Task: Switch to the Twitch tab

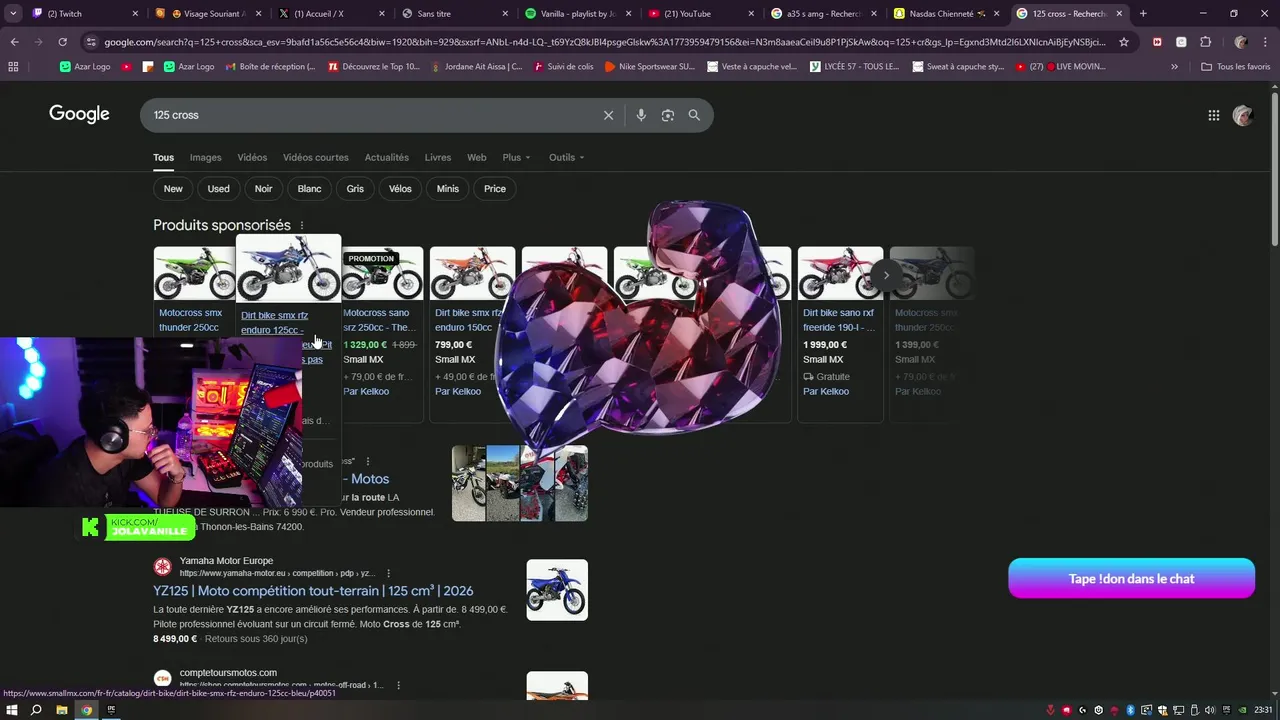Action: pos(84,14)
